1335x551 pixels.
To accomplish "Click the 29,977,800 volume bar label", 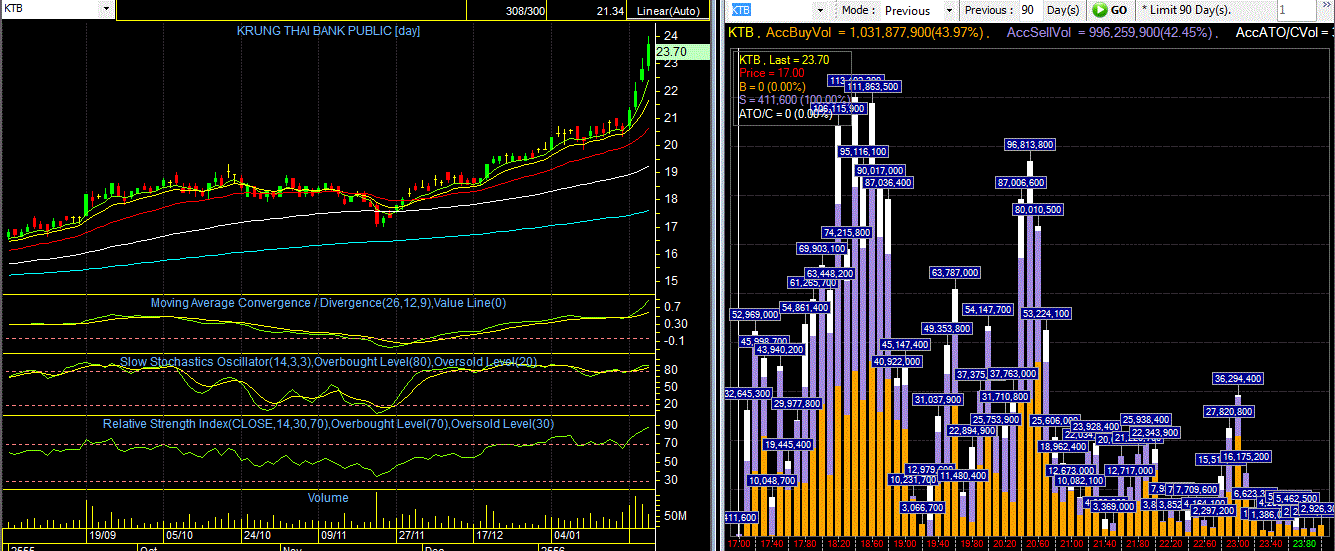I will 797,404.
